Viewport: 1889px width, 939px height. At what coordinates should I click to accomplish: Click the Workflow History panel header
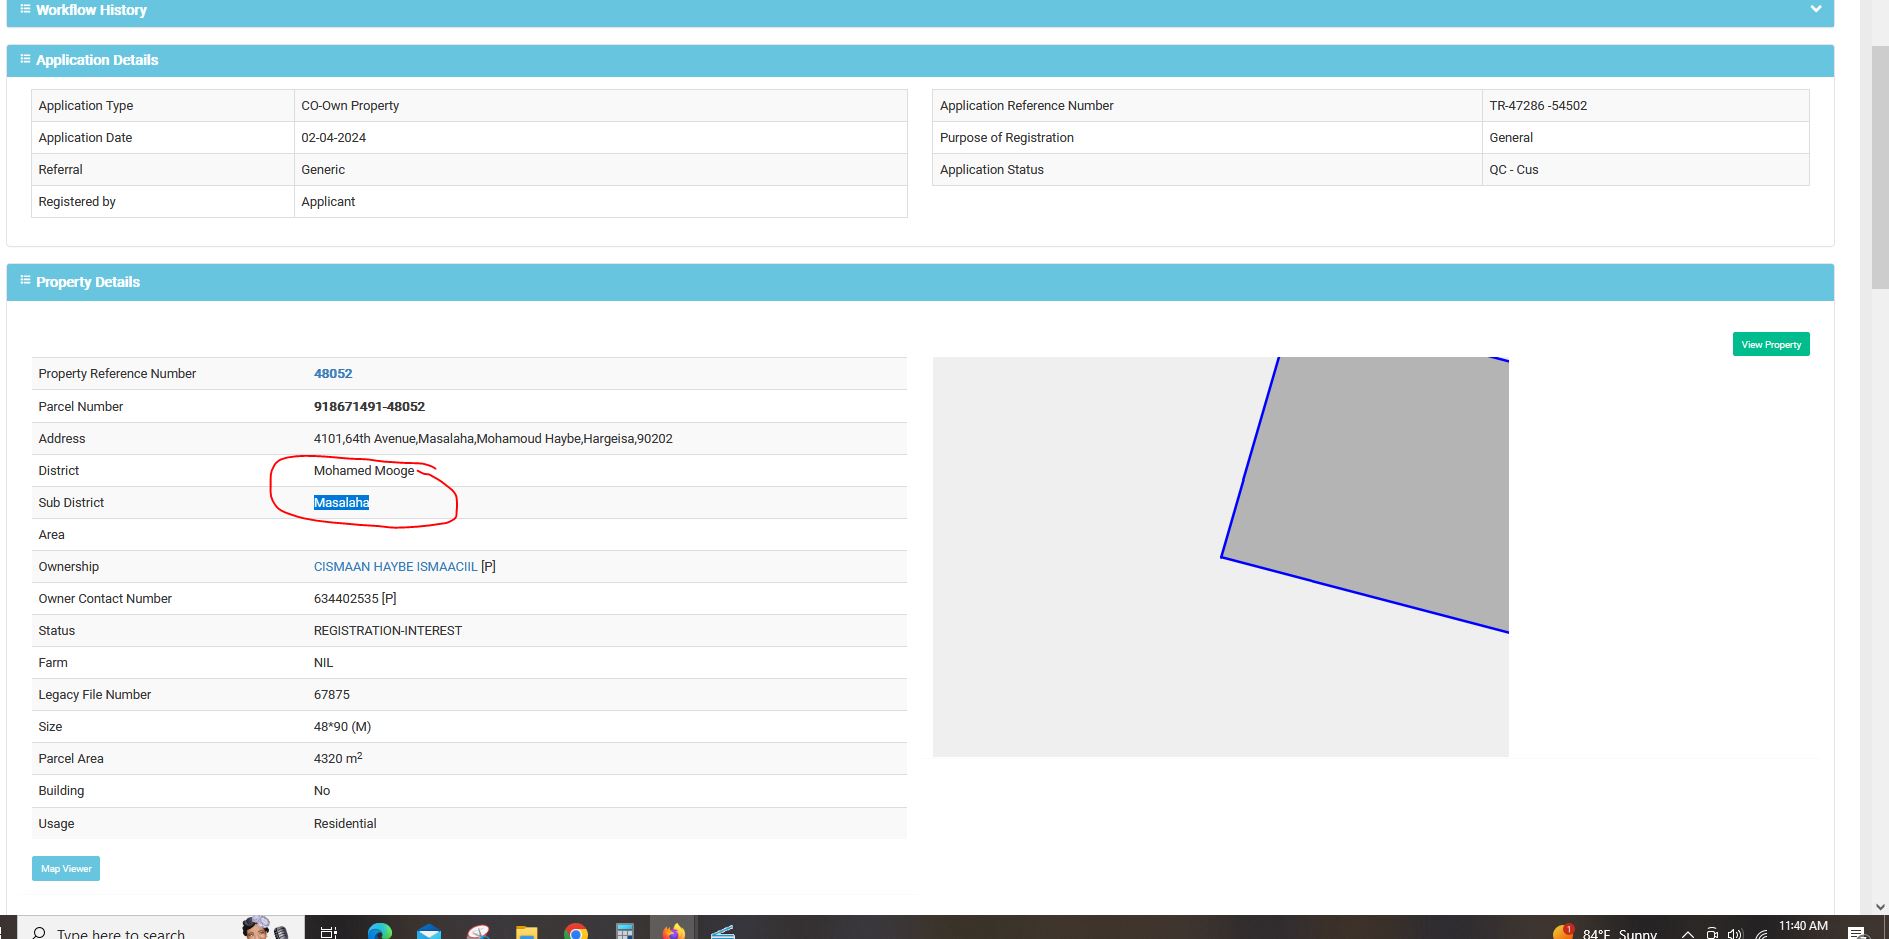[920, 11]
